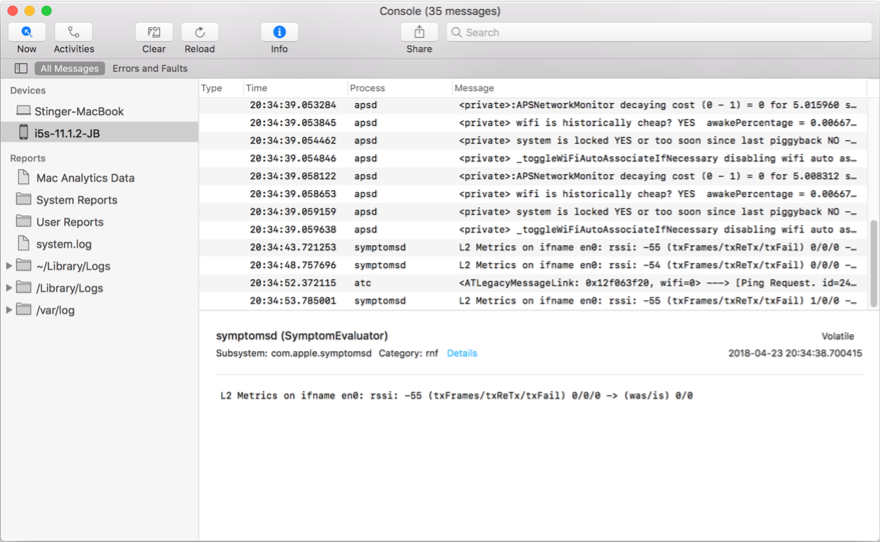Select apsd message at 20:34:39.058122
Image resolution: width=881 pixels, height=543 pixels.
pyautogui.click(x=534, y=176)
